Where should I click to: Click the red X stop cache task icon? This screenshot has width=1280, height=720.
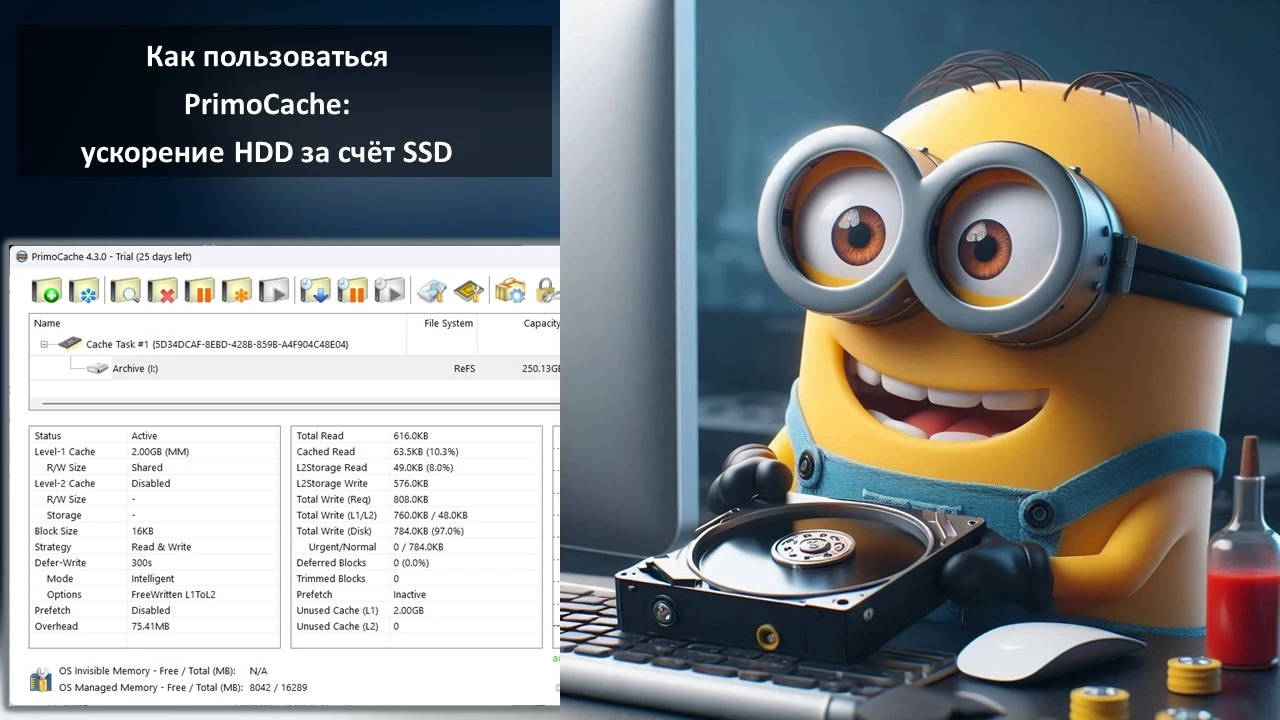[162, 291]
